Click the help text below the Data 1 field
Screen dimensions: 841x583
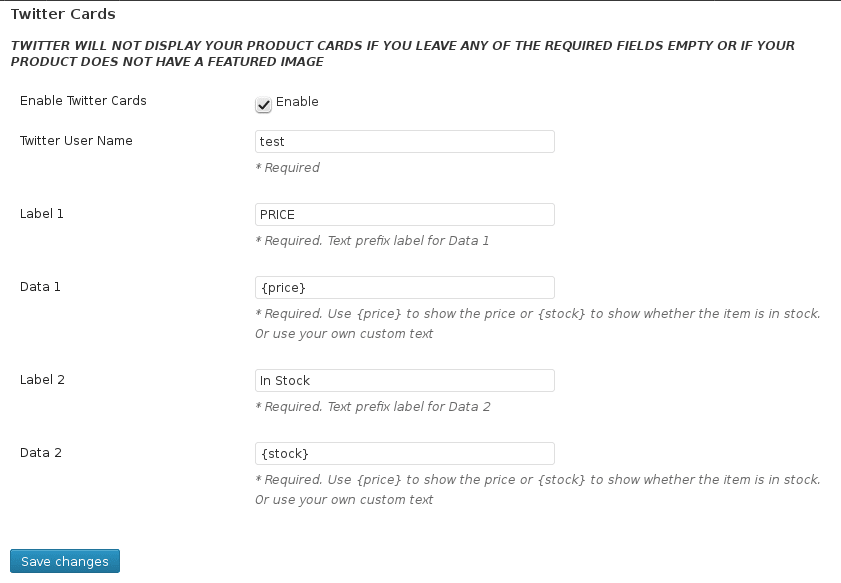[x=538, y=323]
